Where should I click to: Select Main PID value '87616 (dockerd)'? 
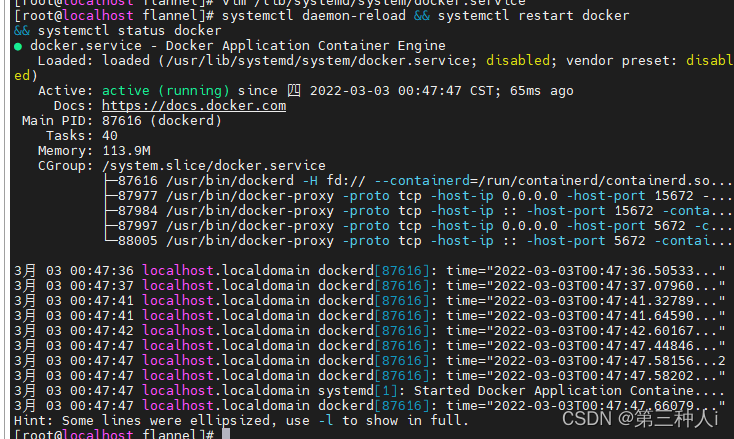point(162,121)
